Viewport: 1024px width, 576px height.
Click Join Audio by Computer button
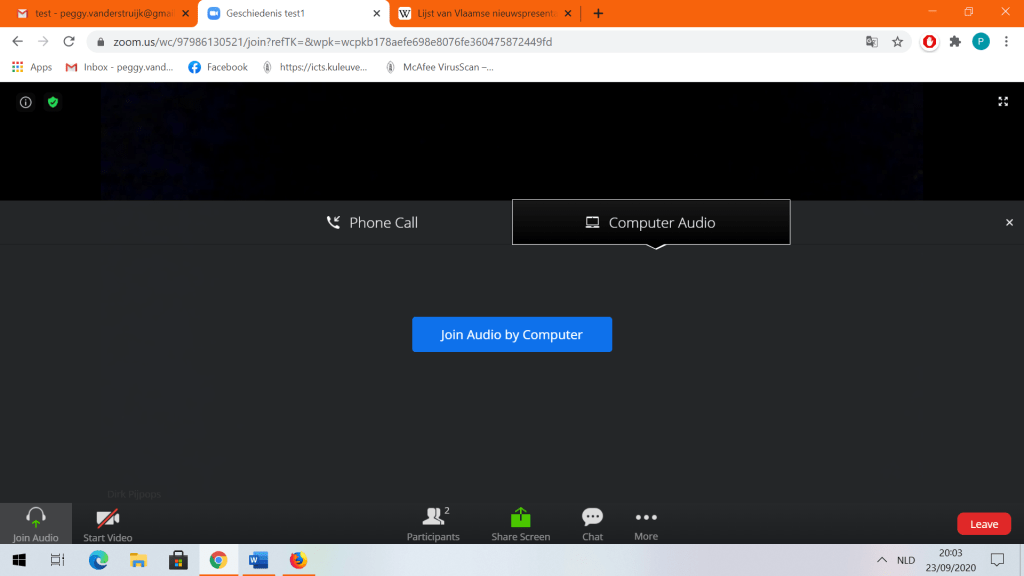click(512, 335)
